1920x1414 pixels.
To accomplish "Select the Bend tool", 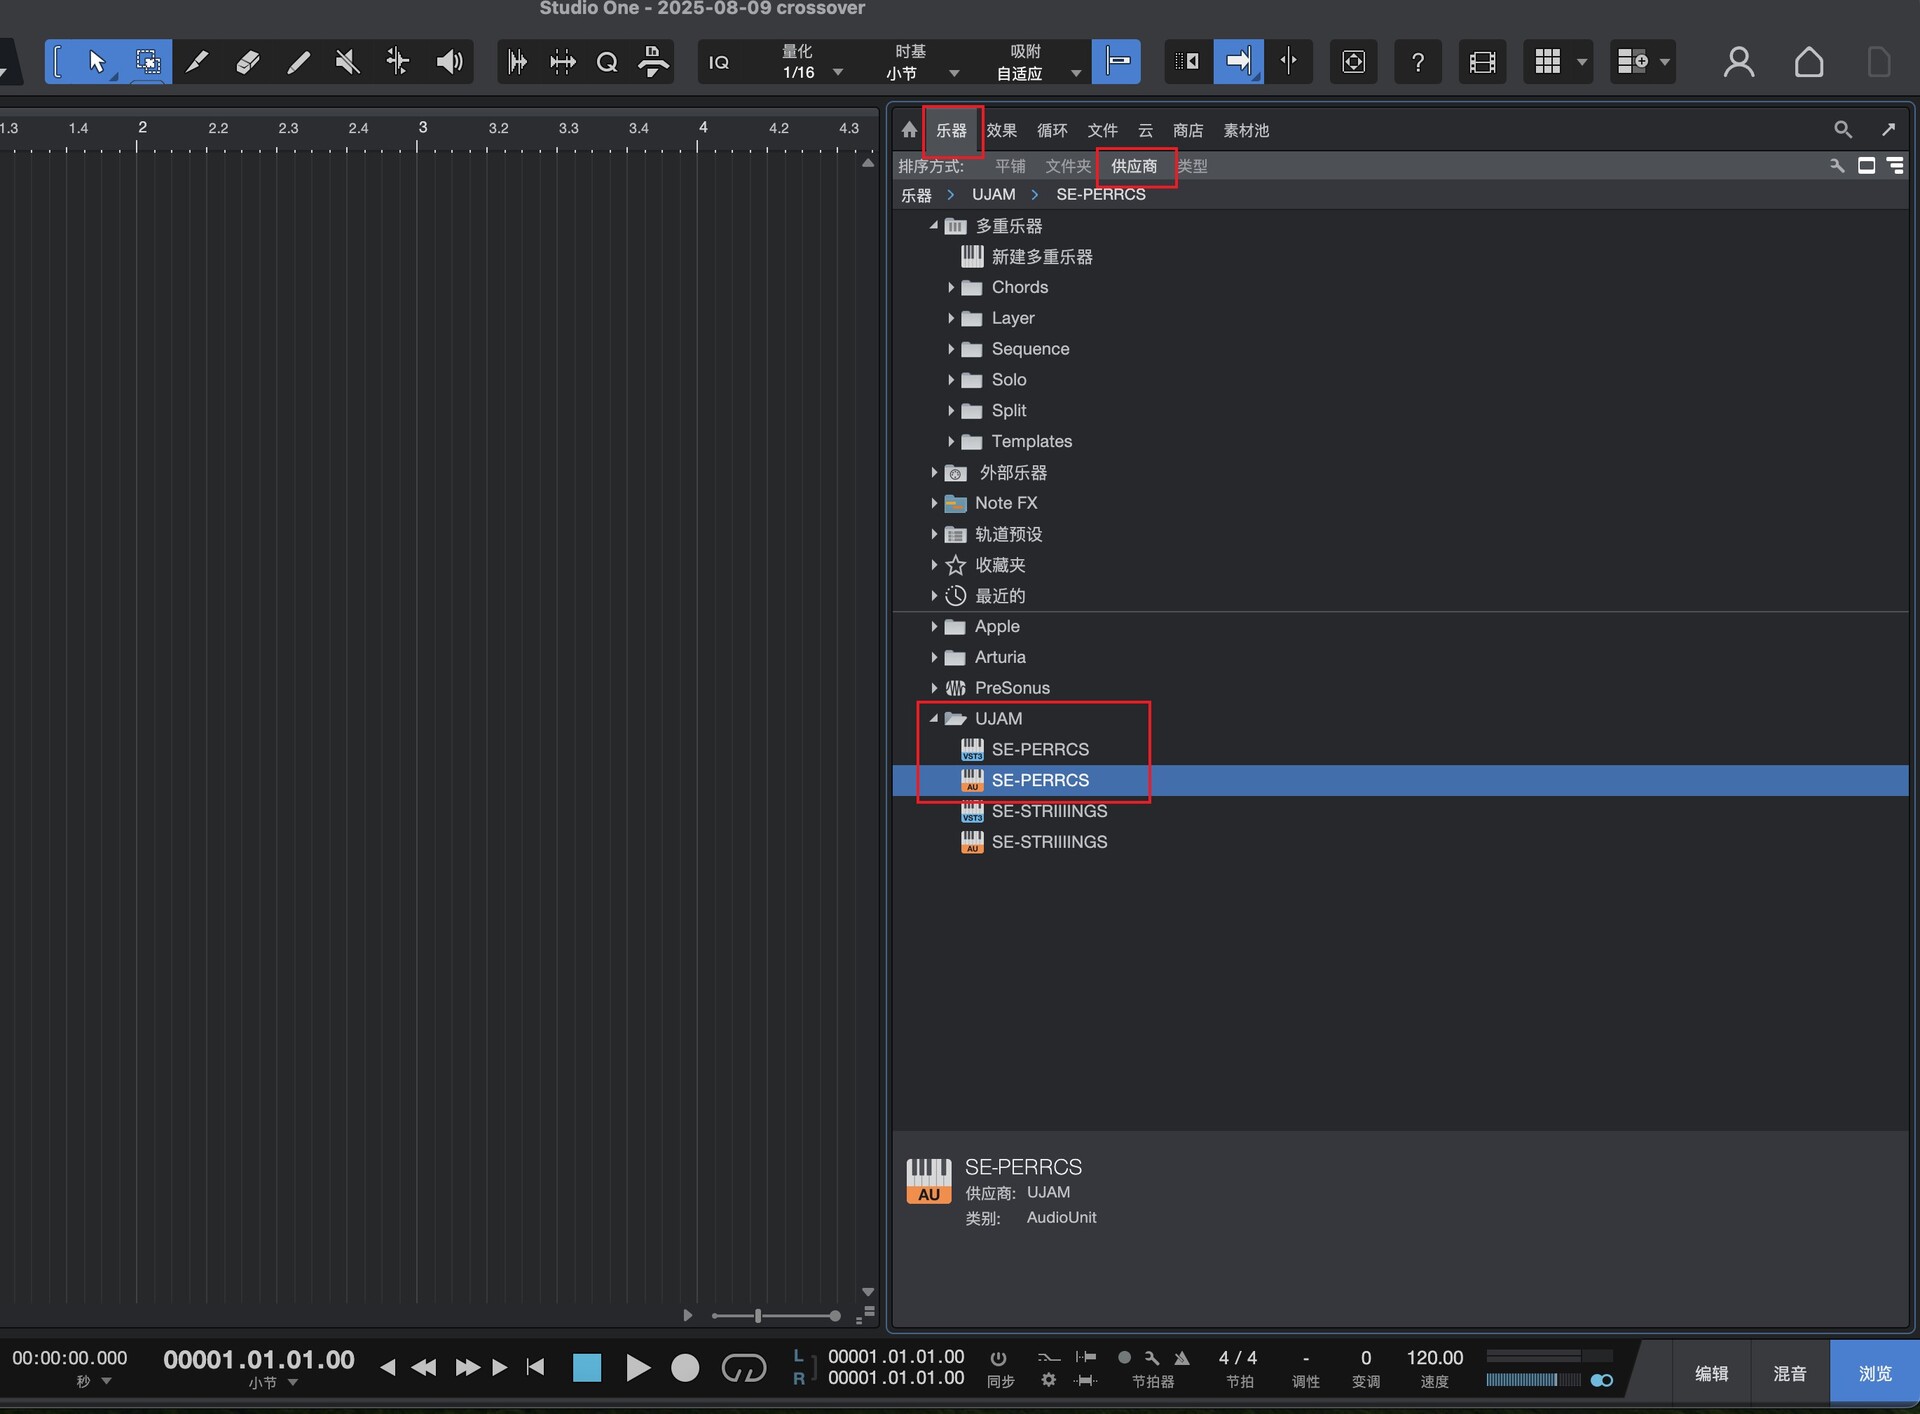I will coord(397,62).
